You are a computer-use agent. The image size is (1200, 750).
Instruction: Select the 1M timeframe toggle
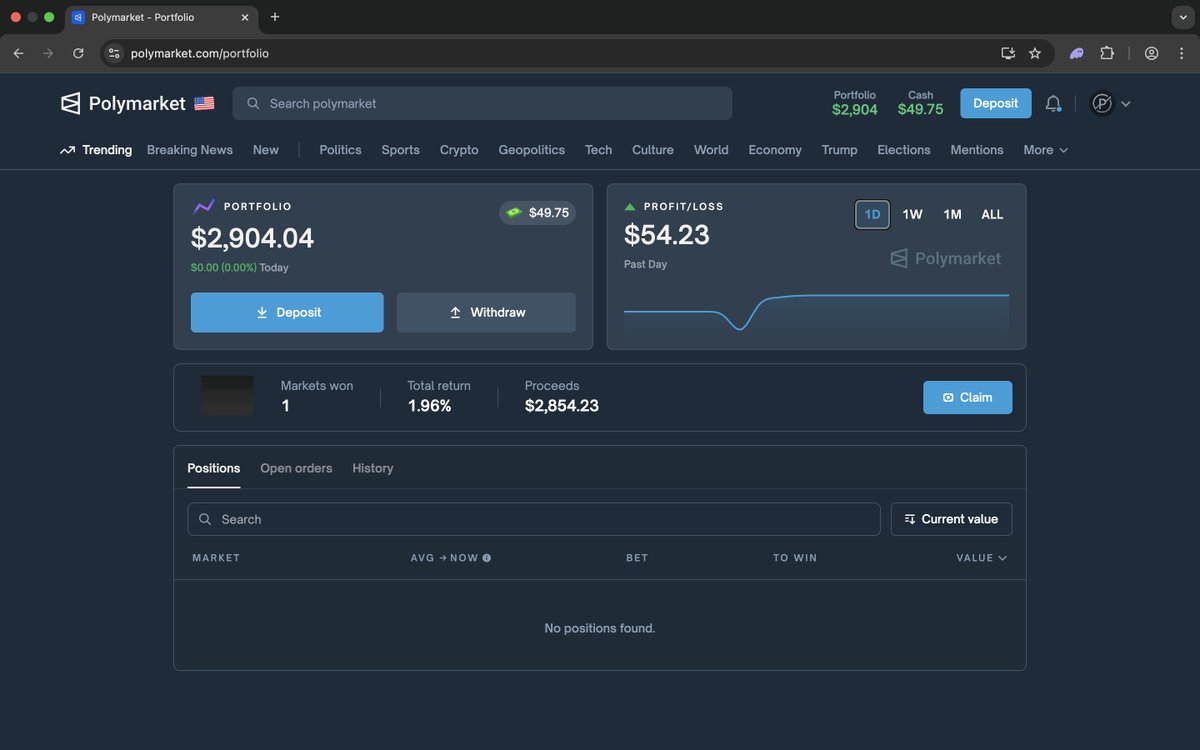point(951,214)
